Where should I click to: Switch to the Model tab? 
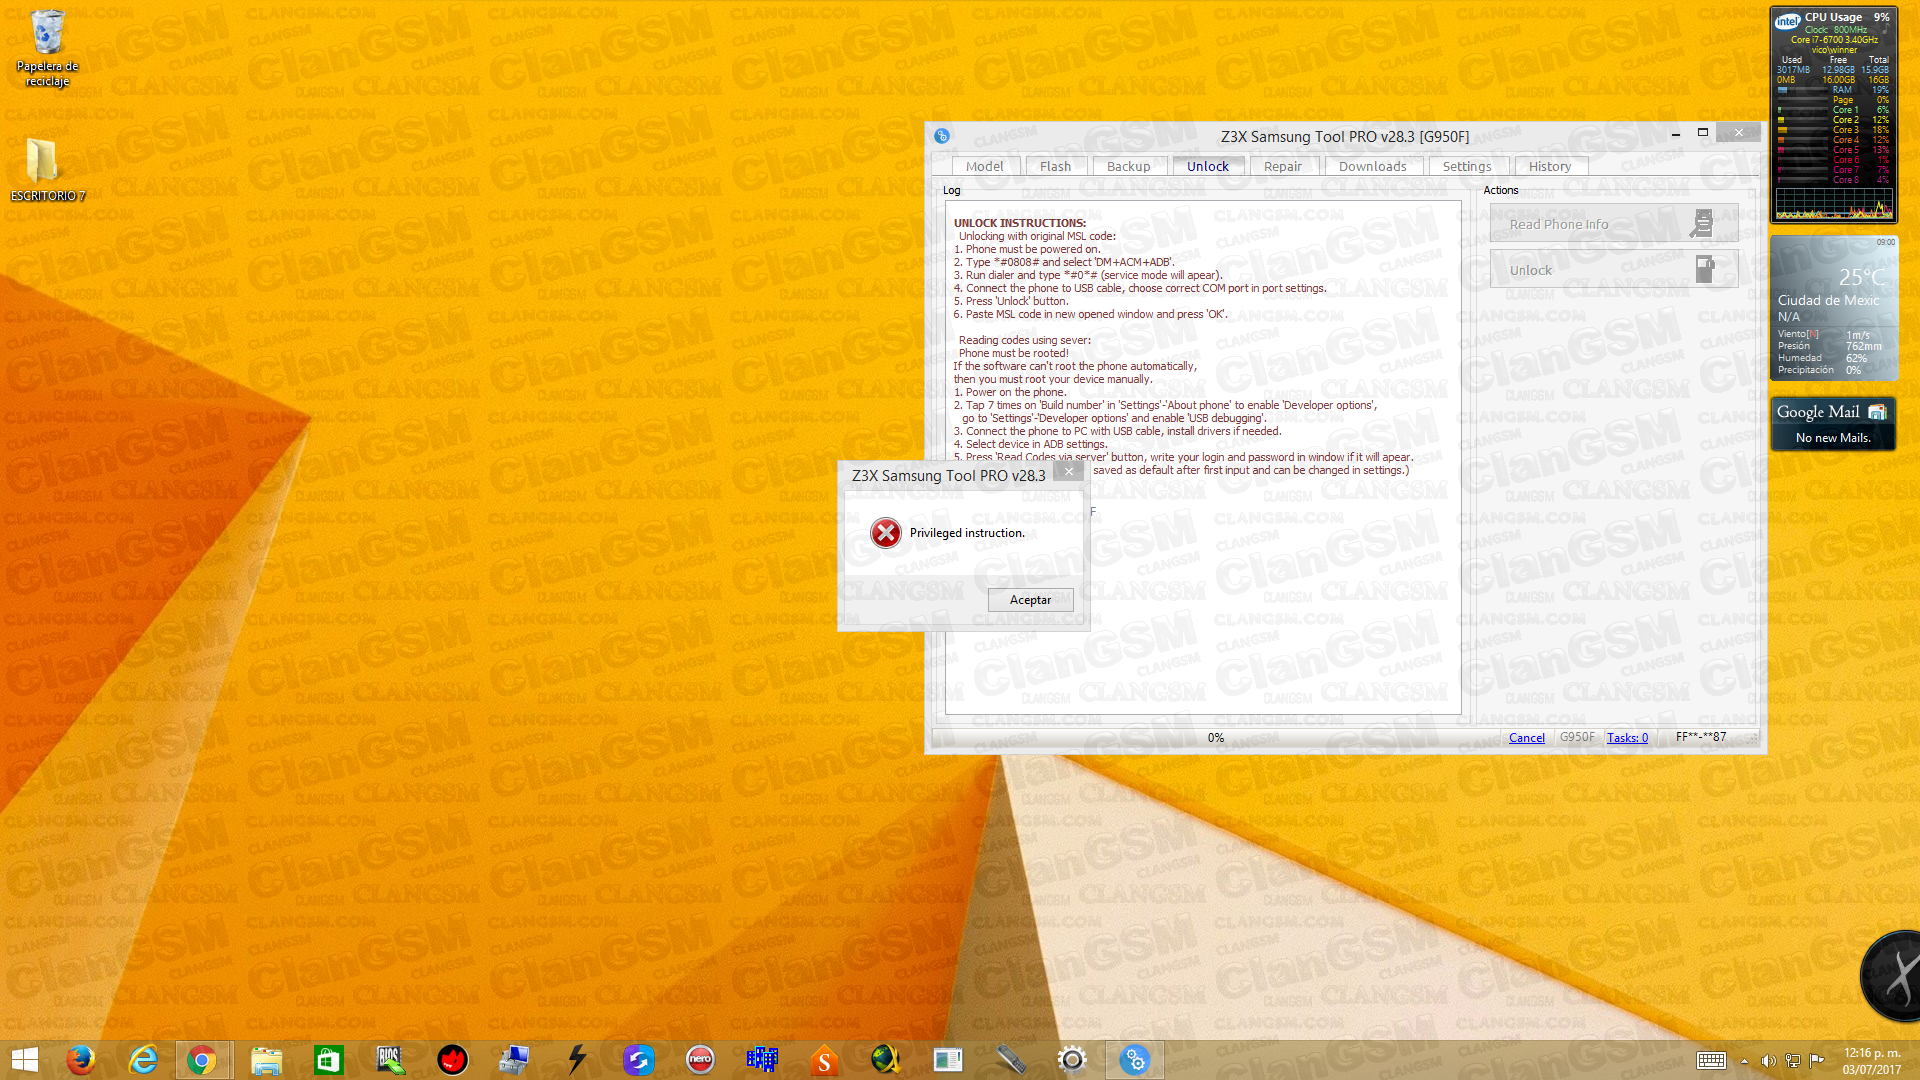(x=985, y=166)
